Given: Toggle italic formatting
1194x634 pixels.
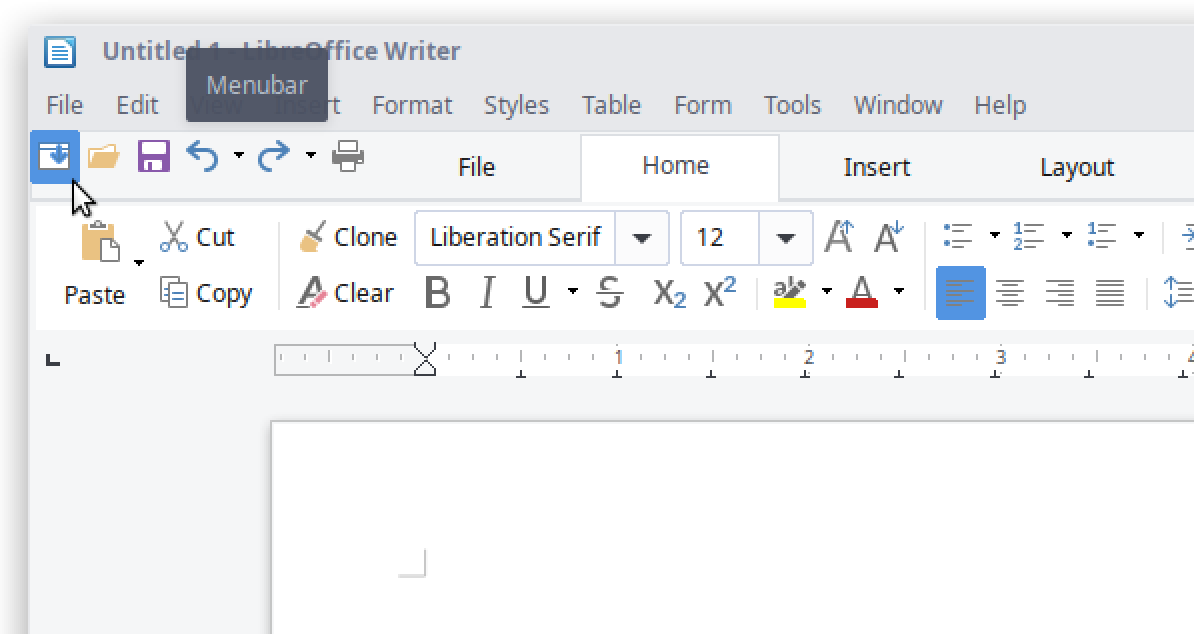Looking at the screenshot, I should pos(487,293).
